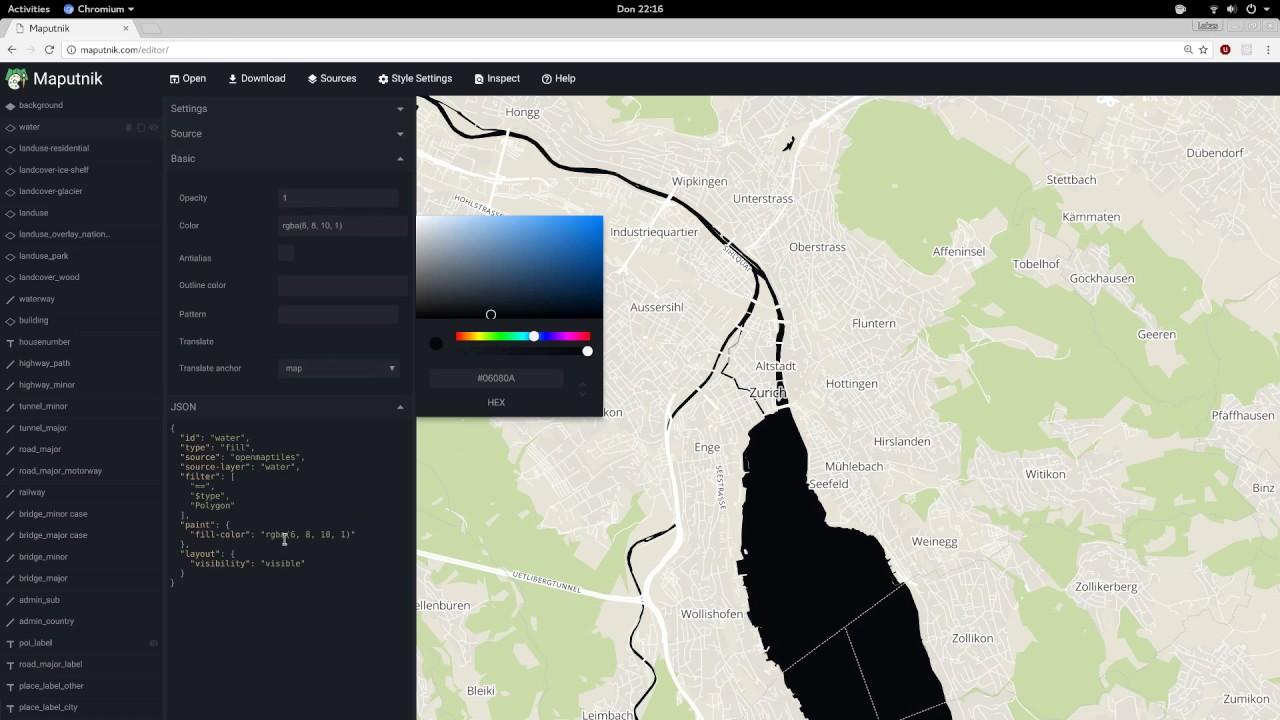Select the road_major_motorway layer

82,471
